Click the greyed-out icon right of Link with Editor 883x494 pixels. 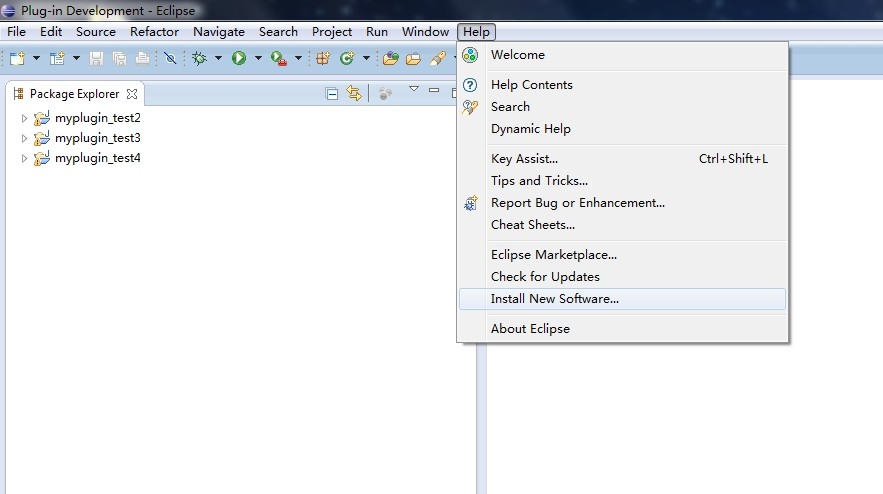385,94
